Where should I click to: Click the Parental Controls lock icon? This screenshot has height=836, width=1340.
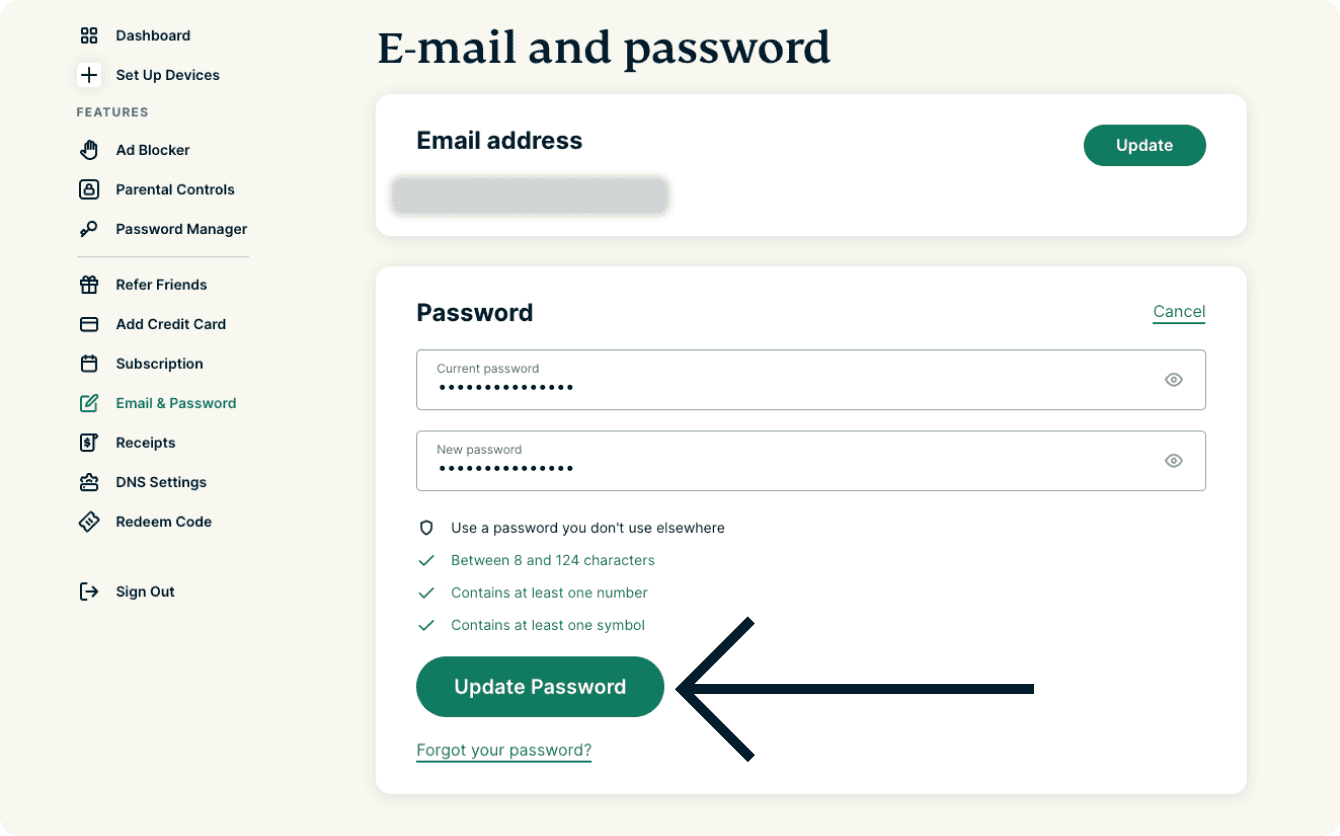click(89, 189)
